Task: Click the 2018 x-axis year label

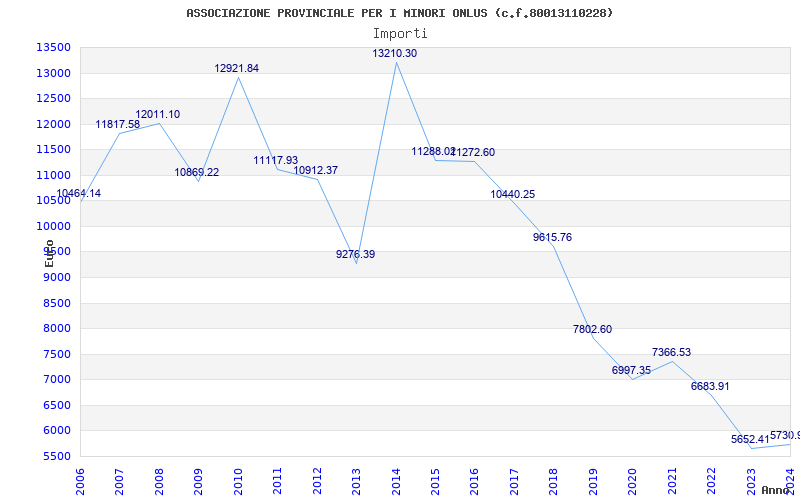Action: pyautogui.click(x=554, y=481)
